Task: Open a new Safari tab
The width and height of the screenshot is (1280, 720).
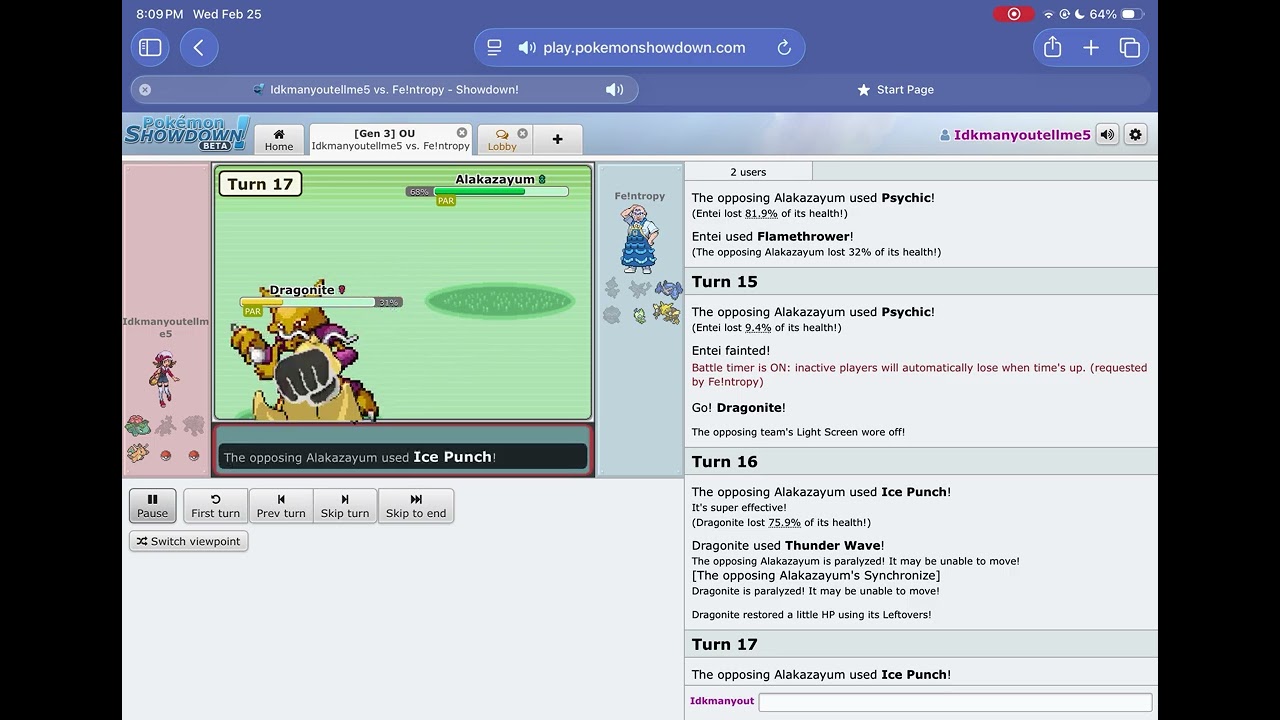Action: (1091, 47)
